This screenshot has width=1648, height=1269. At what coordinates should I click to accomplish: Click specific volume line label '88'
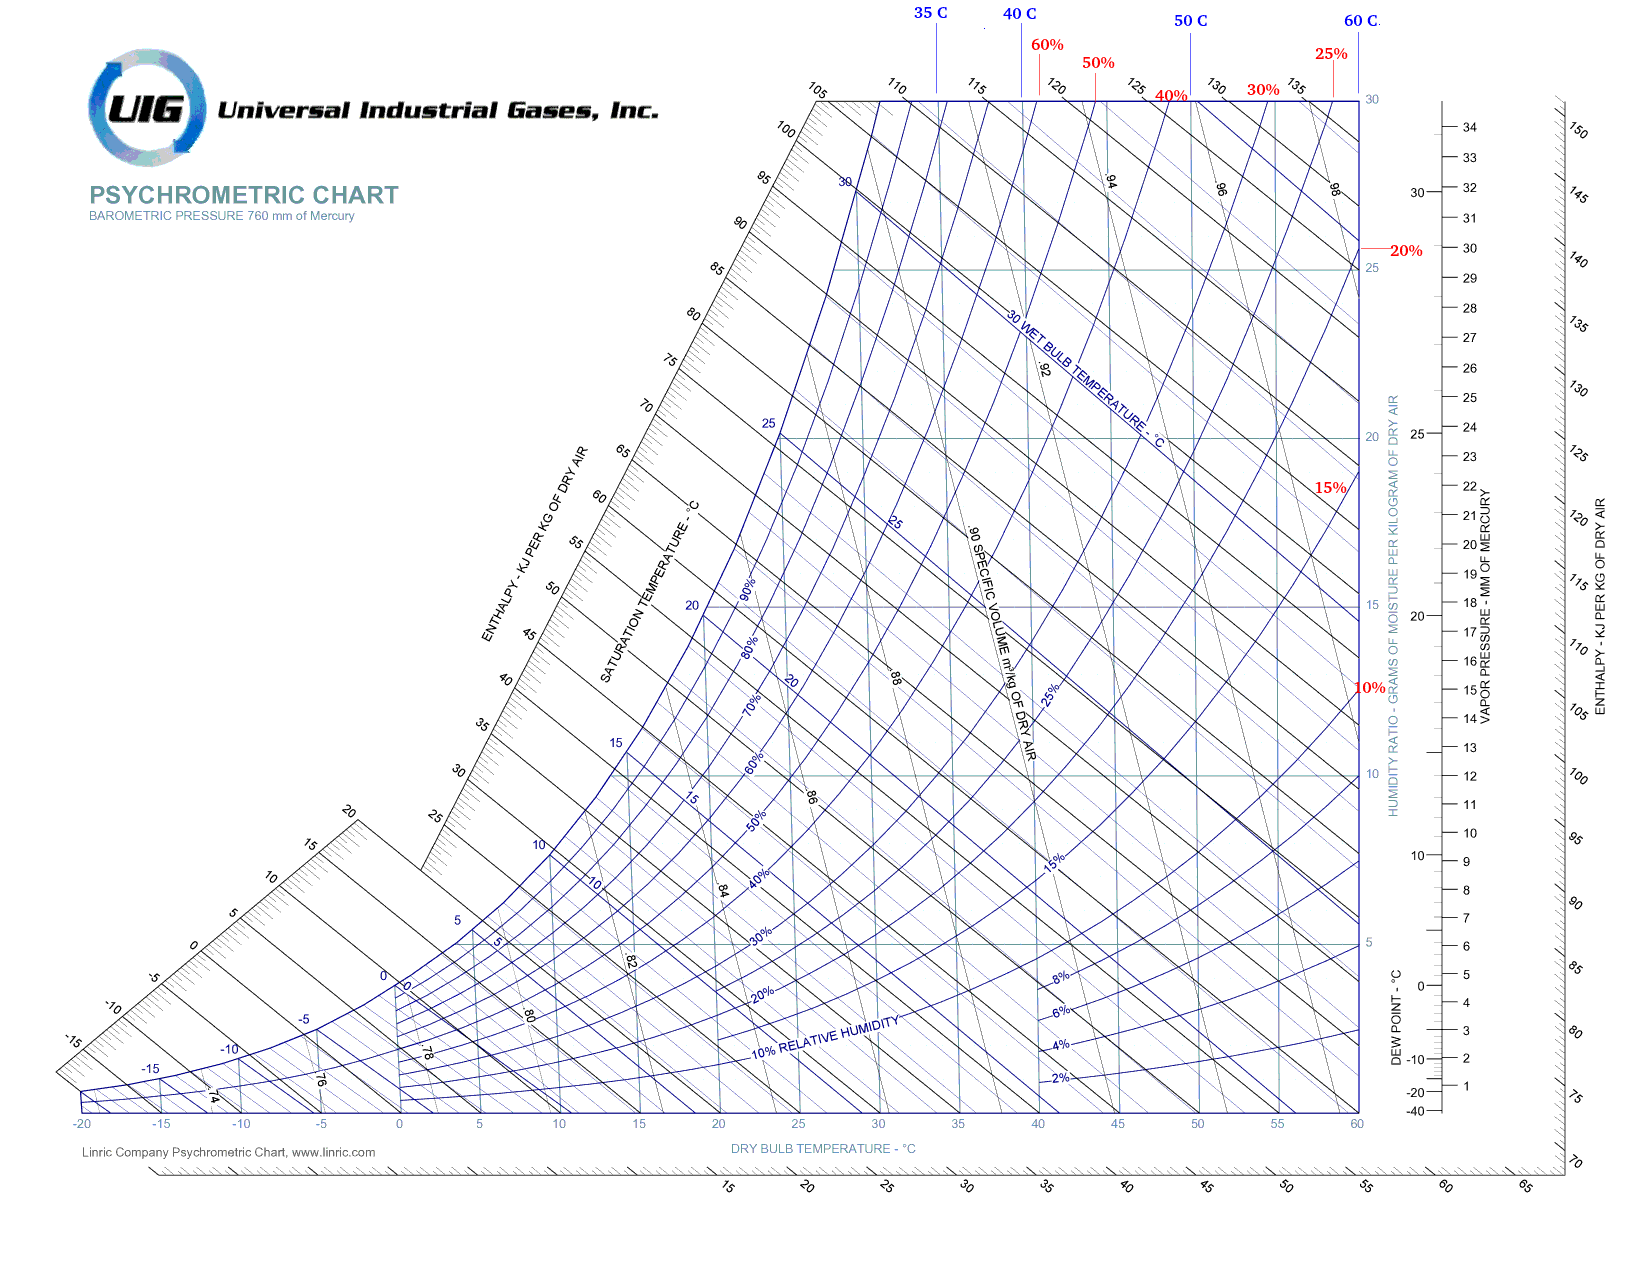tap(896, 679)
